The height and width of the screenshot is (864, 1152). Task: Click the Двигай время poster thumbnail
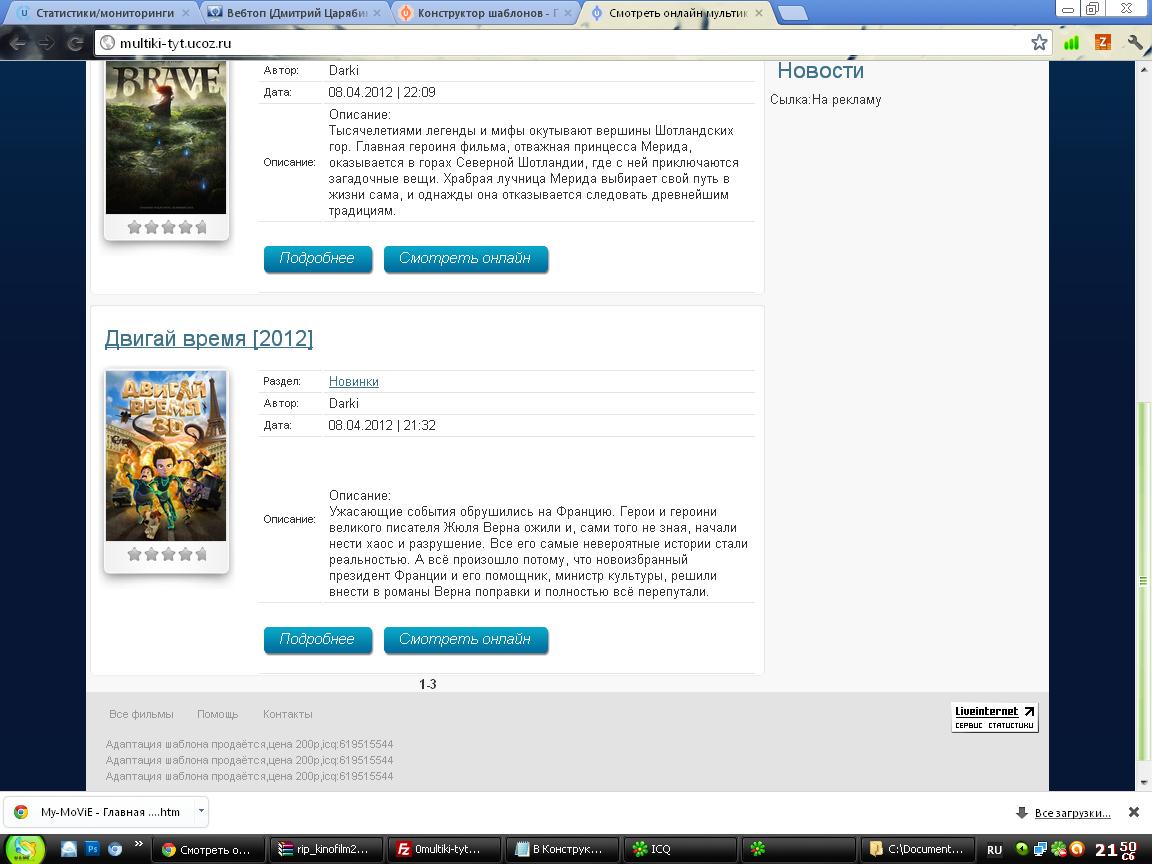pos(166,456)
